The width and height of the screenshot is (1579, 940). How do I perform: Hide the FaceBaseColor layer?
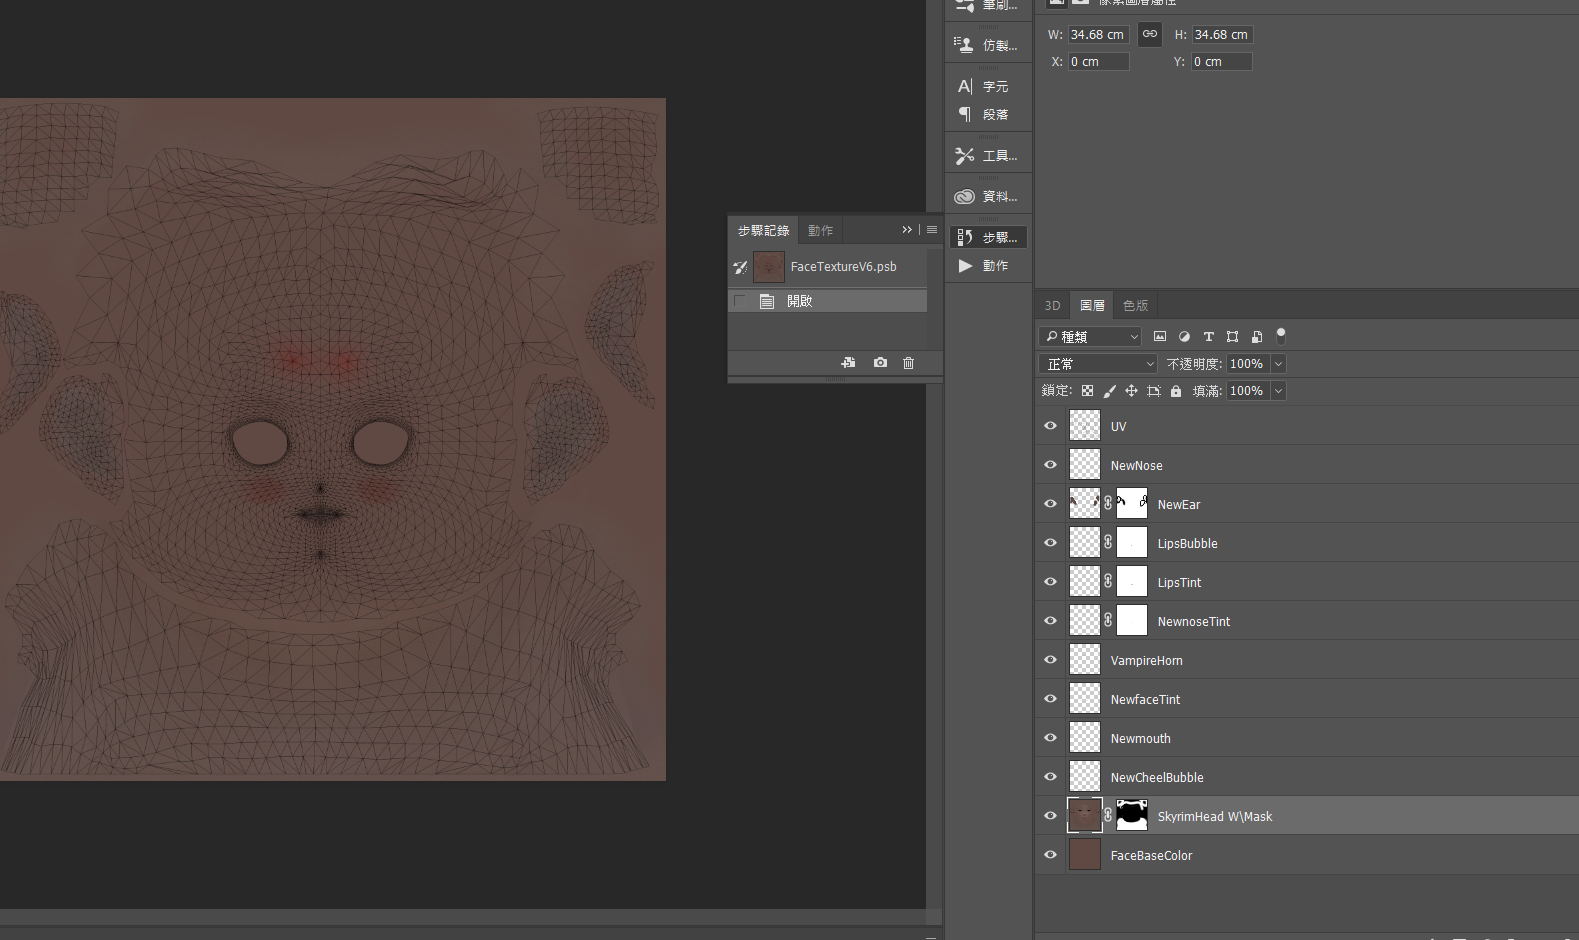coord(1050,855)
